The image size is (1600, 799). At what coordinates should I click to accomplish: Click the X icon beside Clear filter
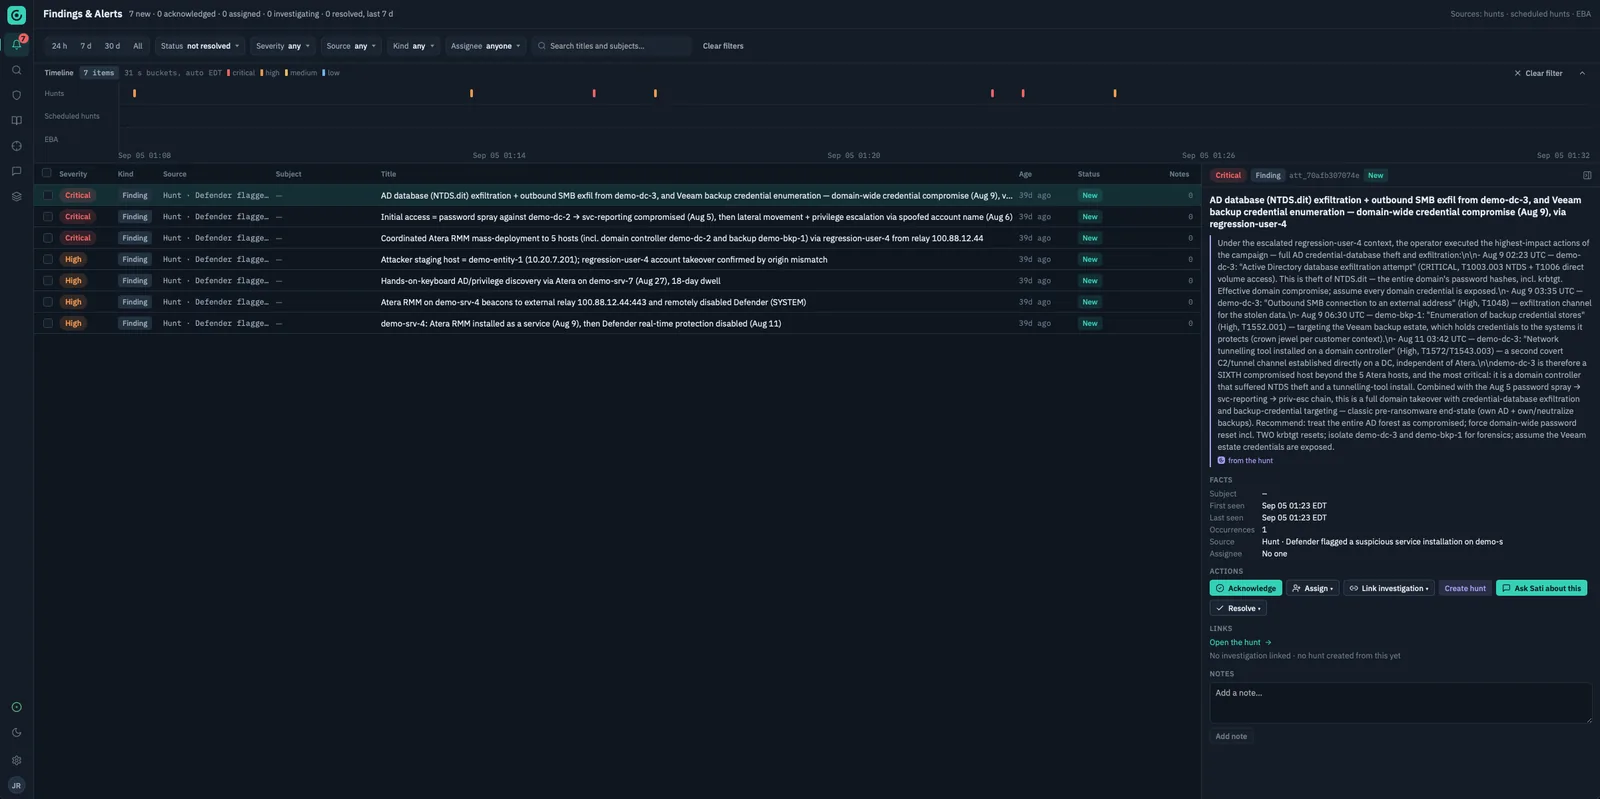pos(1517,73)
